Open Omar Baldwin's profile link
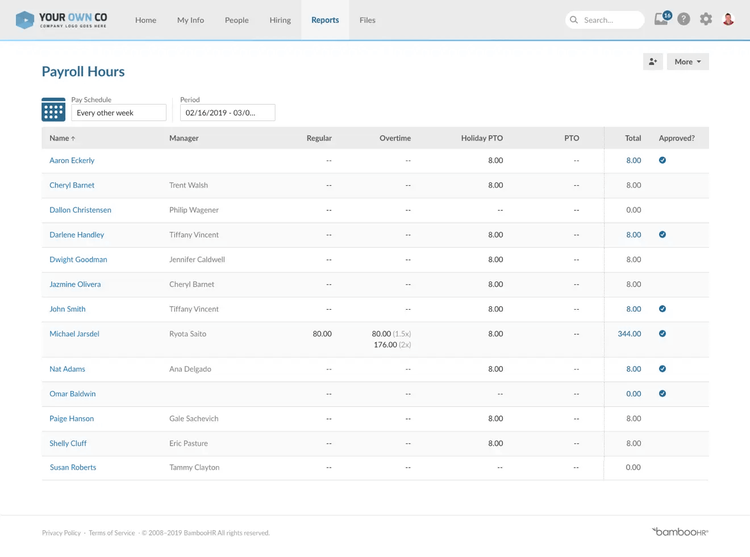This screenshot has height=557, width=750. (72, 394)
